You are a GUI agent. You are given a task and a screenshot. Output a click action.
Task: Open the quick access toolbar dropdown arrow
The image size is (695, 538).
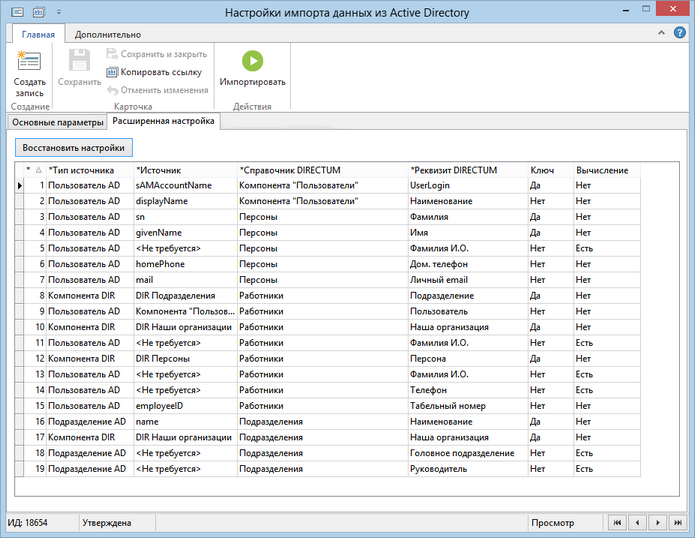pos(59,12)
